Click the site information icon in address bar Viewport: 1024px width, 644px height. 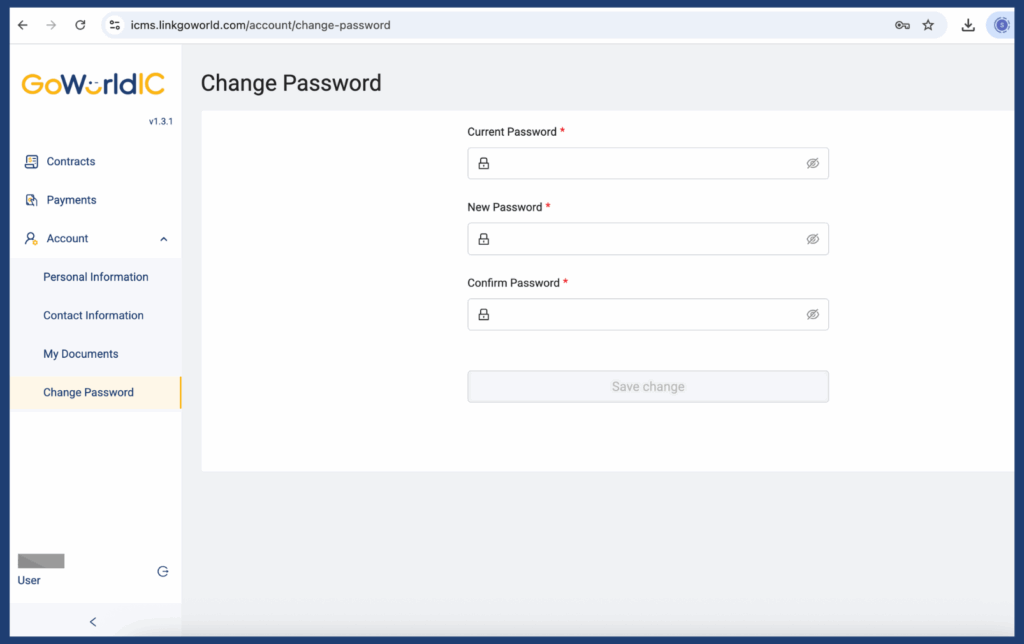[x=114, y=25]
